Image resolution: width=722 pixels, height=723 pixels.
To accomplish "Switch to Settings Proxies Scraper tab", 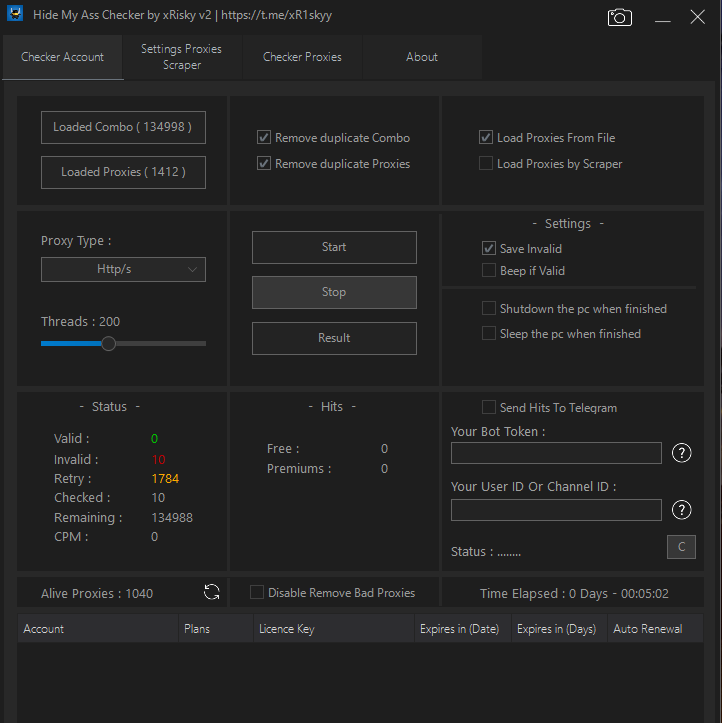I will [182, 57].
